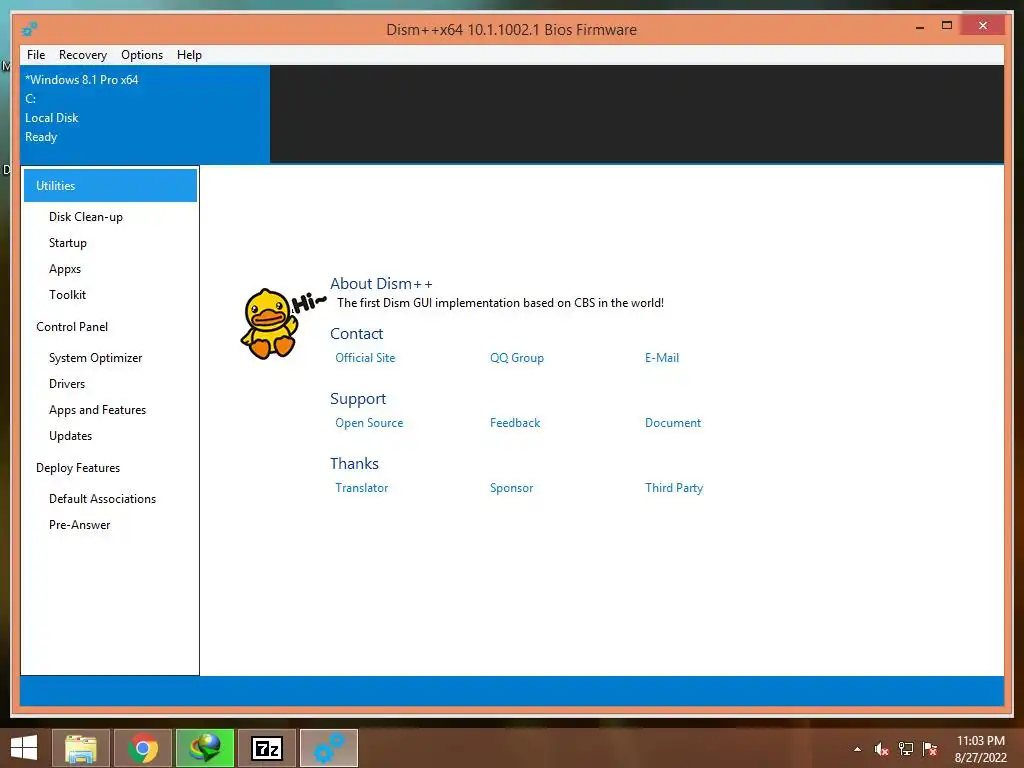Open Apps and Features in sidebar

coord(97,410)
